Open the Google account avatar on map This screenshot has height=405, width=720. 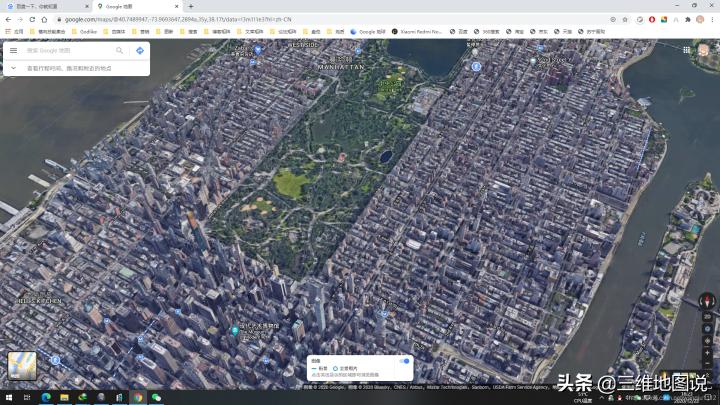tap(703, 50)
